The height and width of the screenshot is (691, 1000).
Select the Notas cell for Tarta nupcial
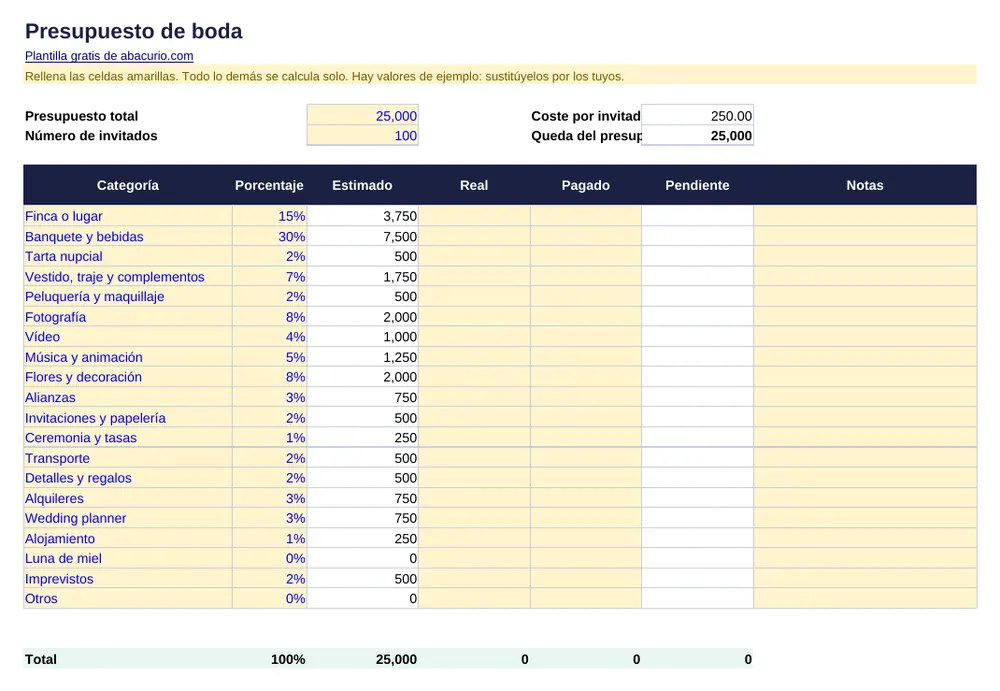pyautogui.click(x=865, y=256)
